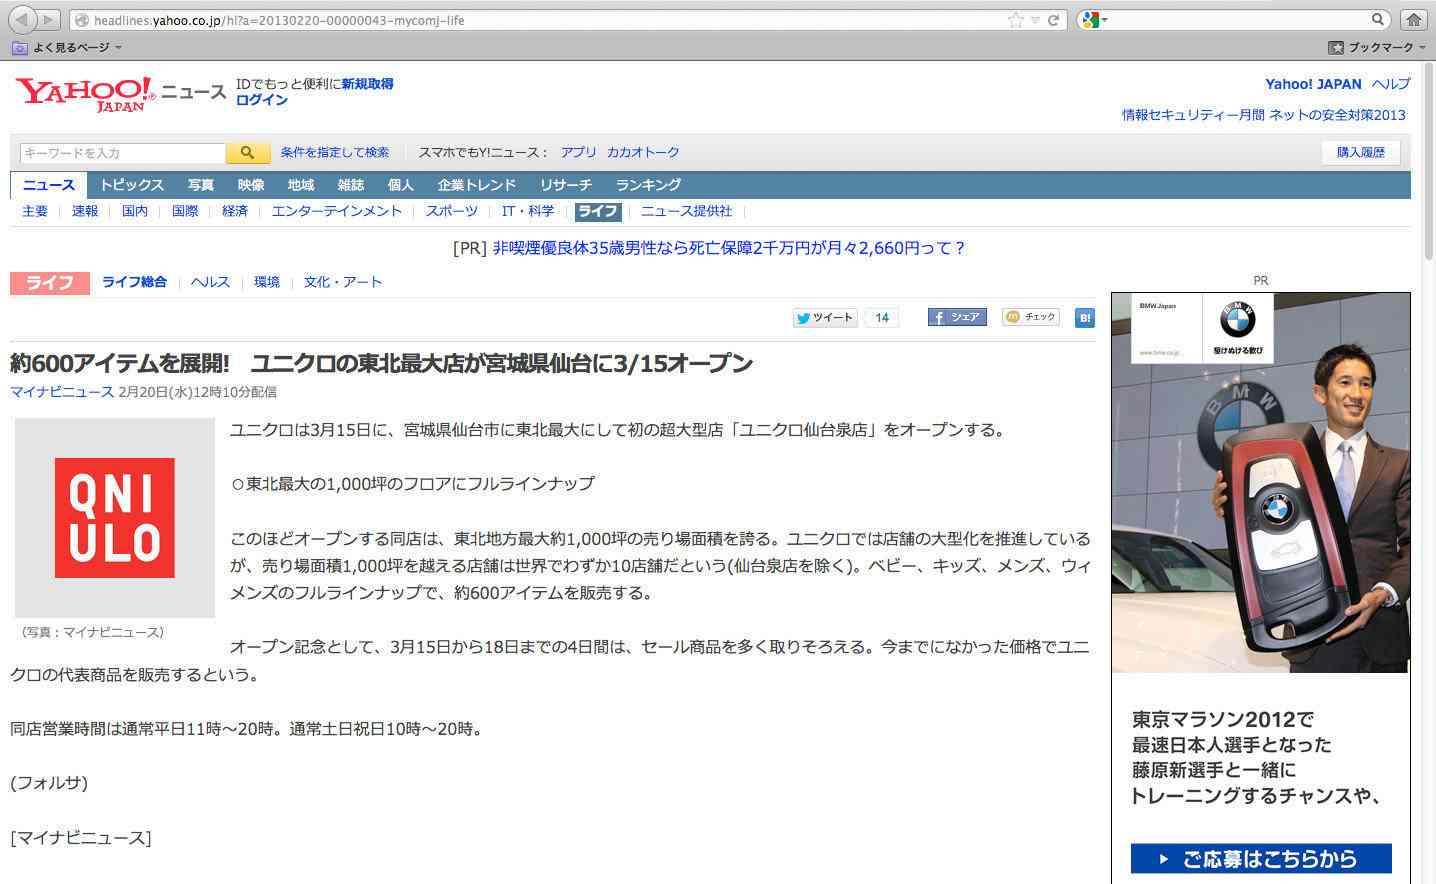The height and width of the screenshot is (884, 1436).
Task: Open the IT・科学 category
Action: click(x=528, y=211)
